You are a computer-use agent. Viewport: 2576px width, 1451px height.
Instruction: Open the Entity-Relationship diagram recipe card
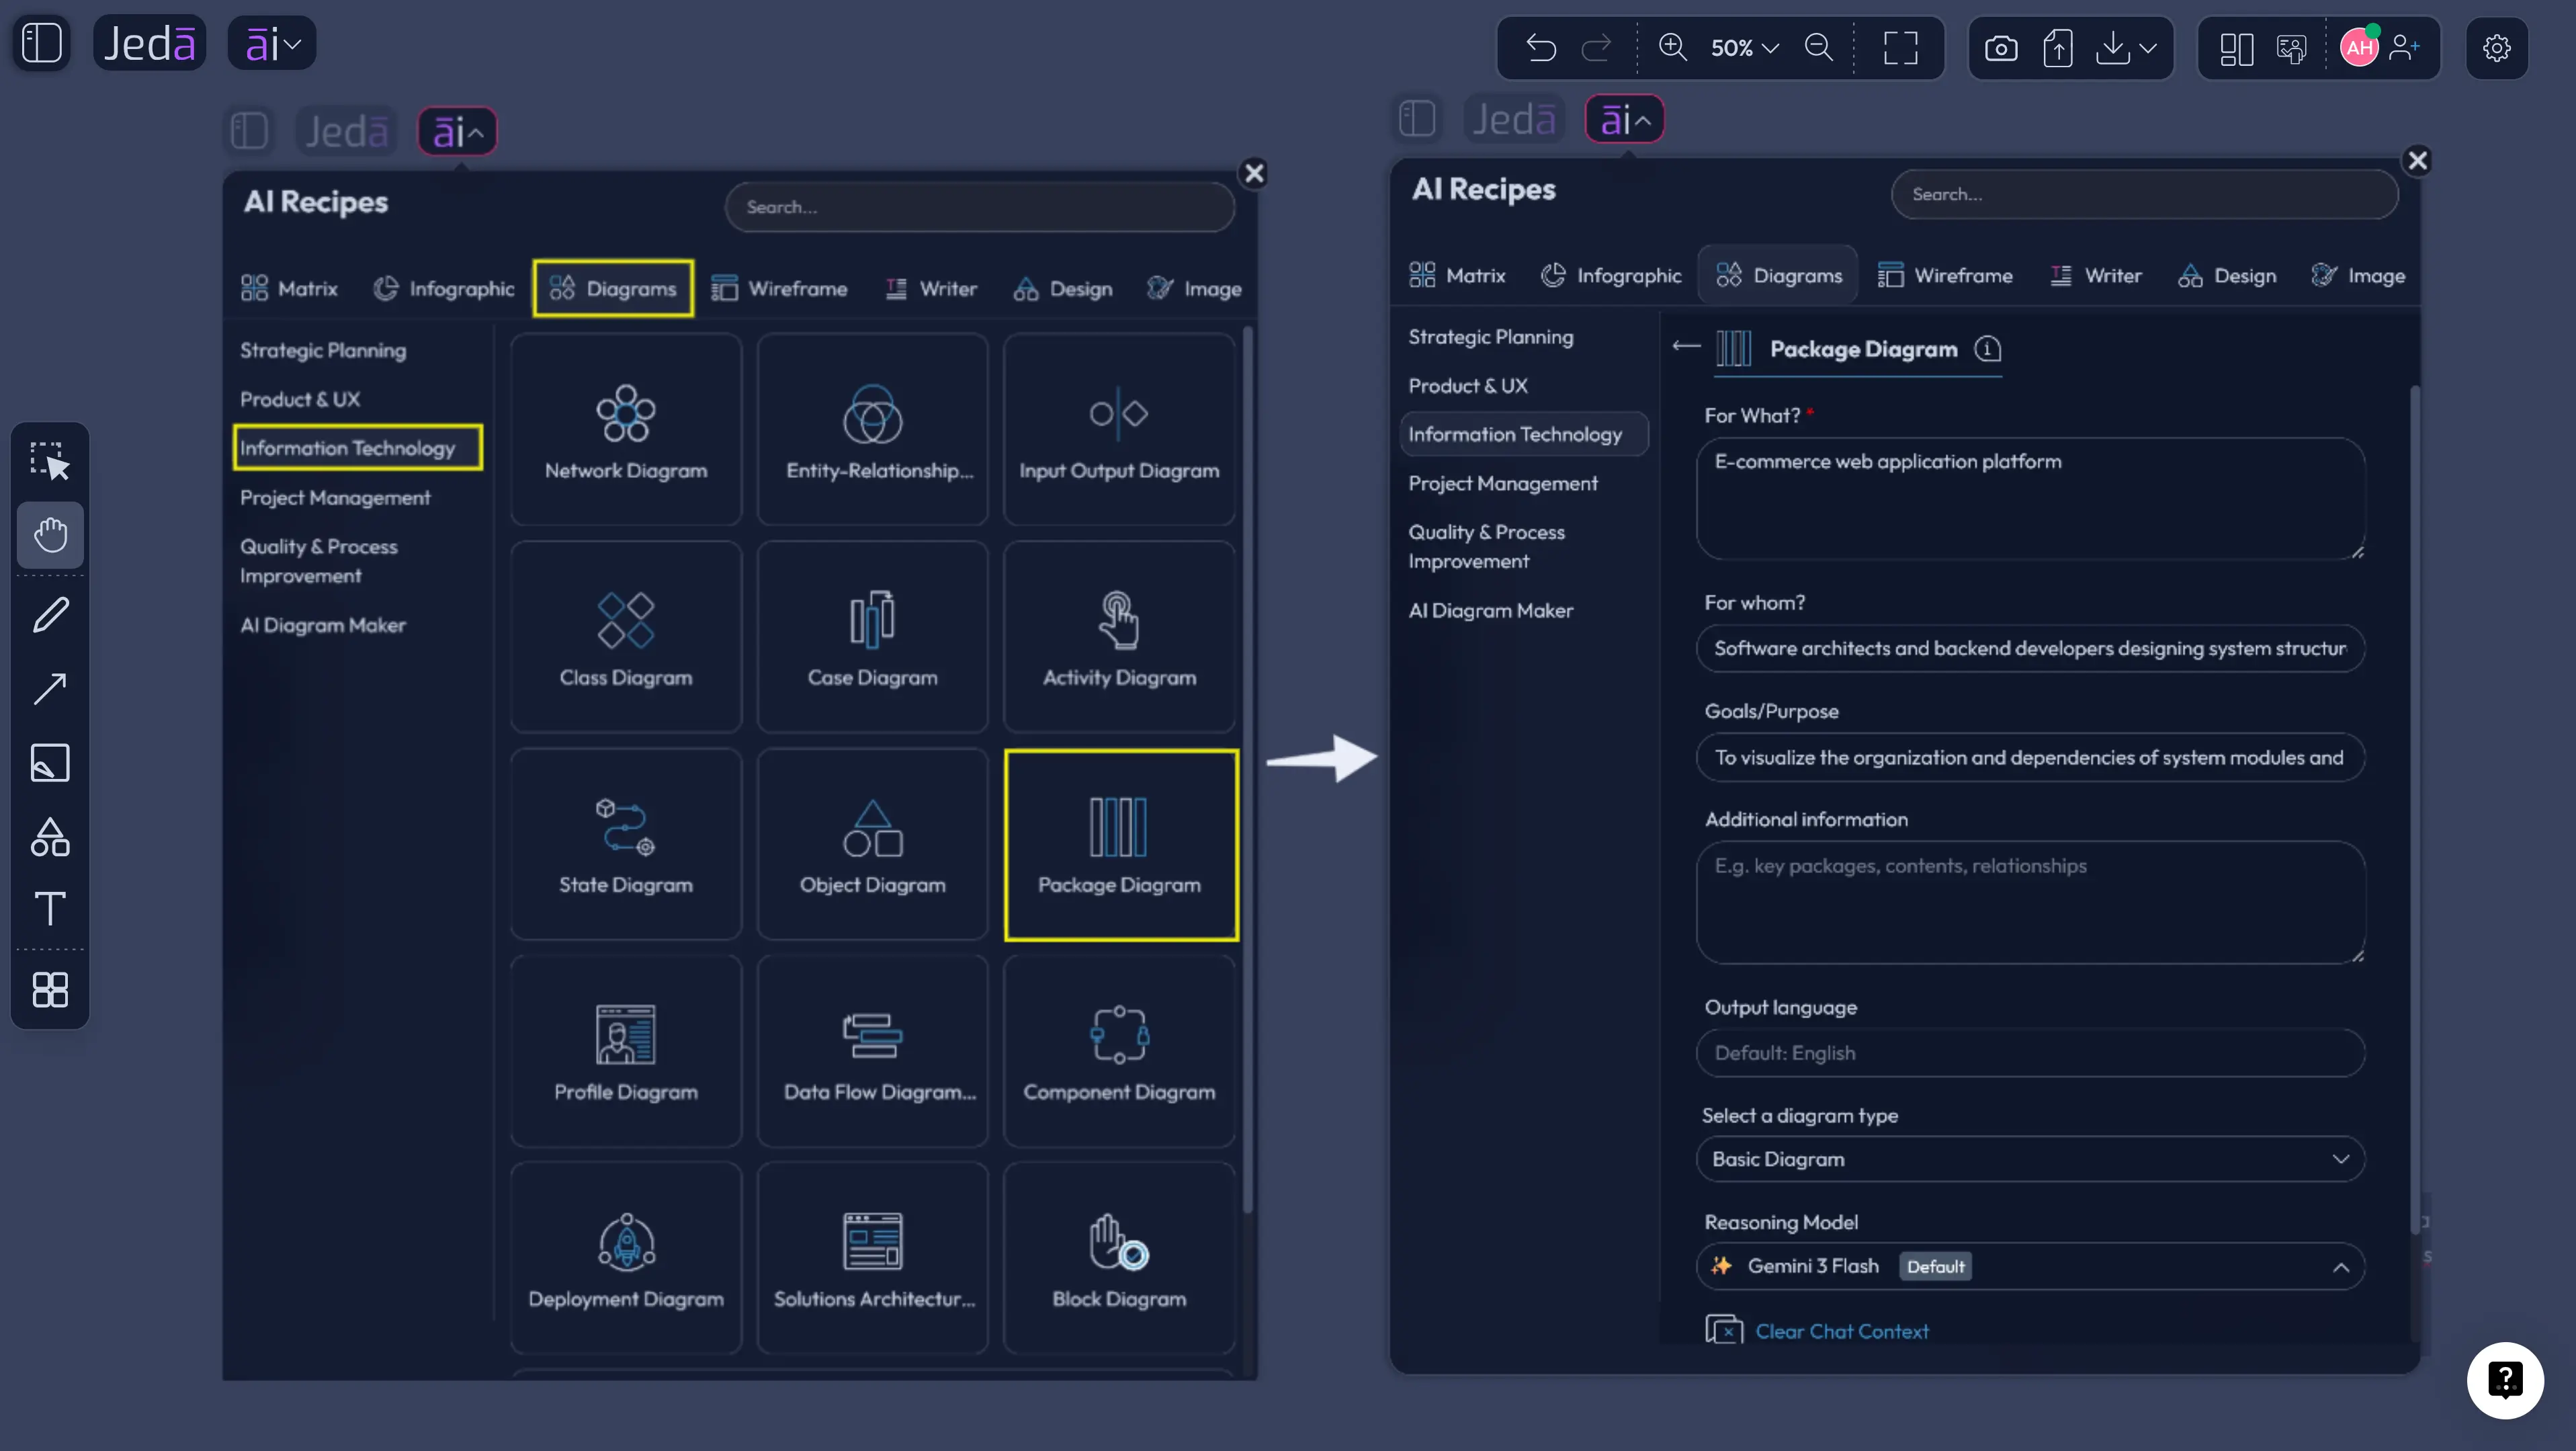coord(872,430)
